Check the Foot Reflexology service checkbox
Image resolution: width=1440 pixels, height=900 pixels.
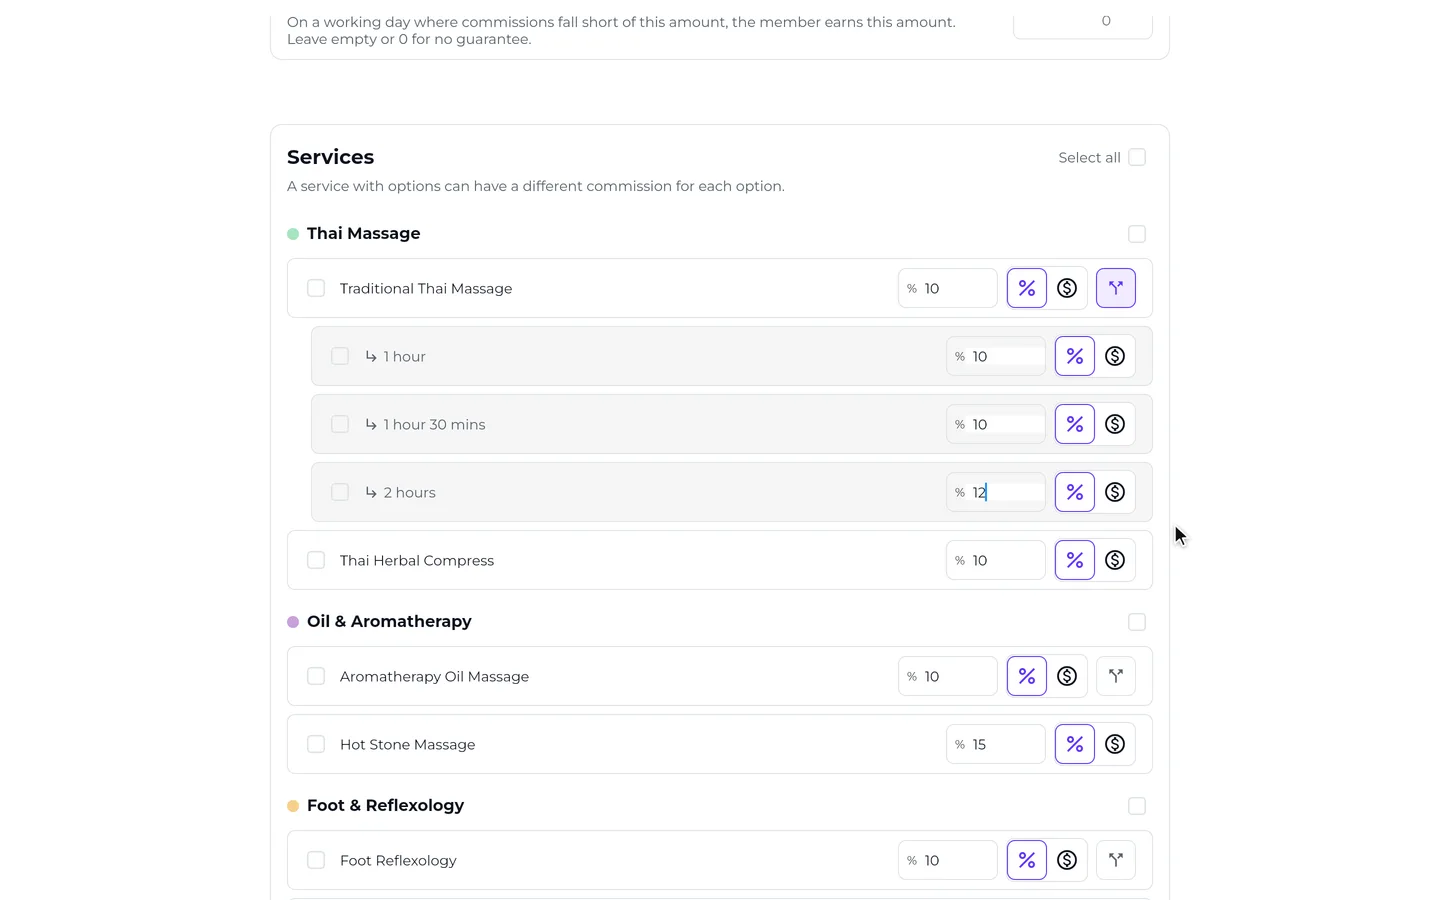pyautogui.click(x=316, y=860)
